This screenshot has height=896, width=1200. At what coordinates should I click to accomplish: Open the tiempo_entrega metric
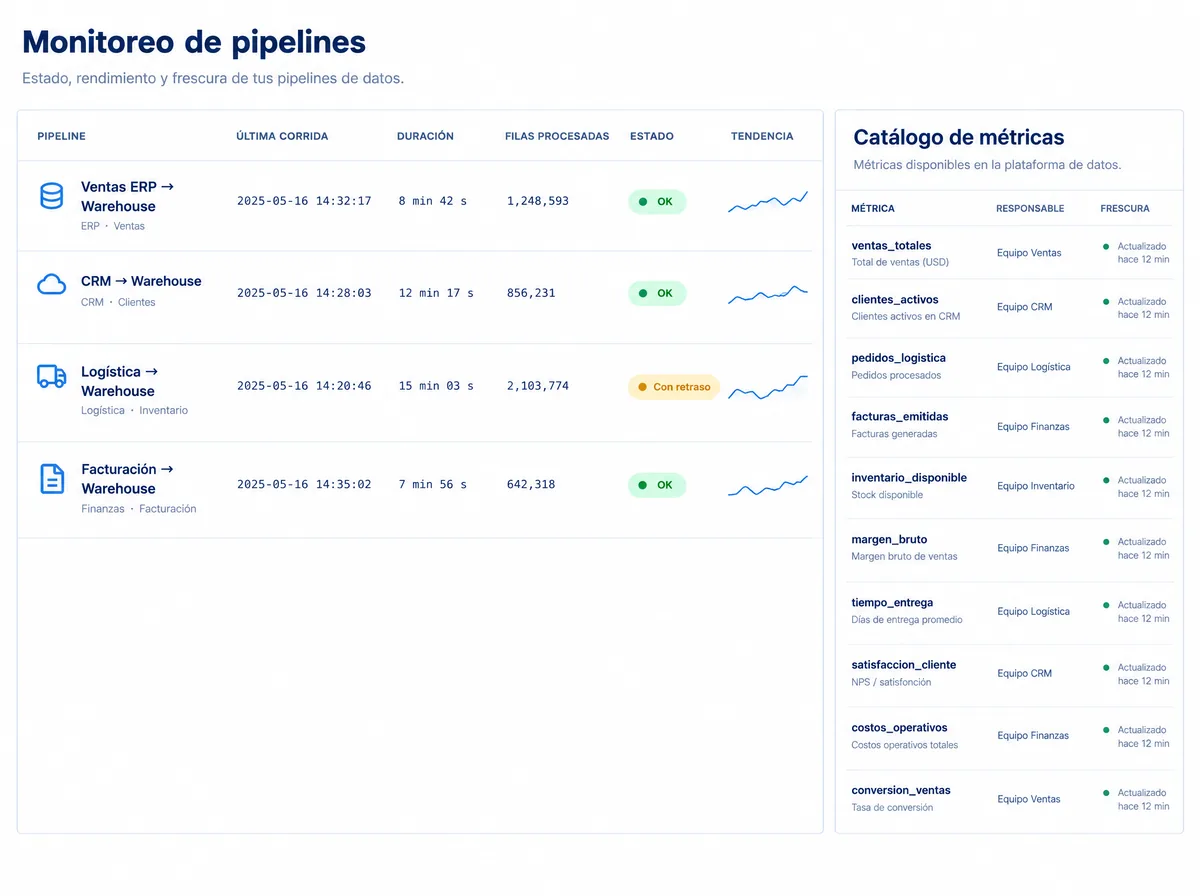click(x=892, y=603)
